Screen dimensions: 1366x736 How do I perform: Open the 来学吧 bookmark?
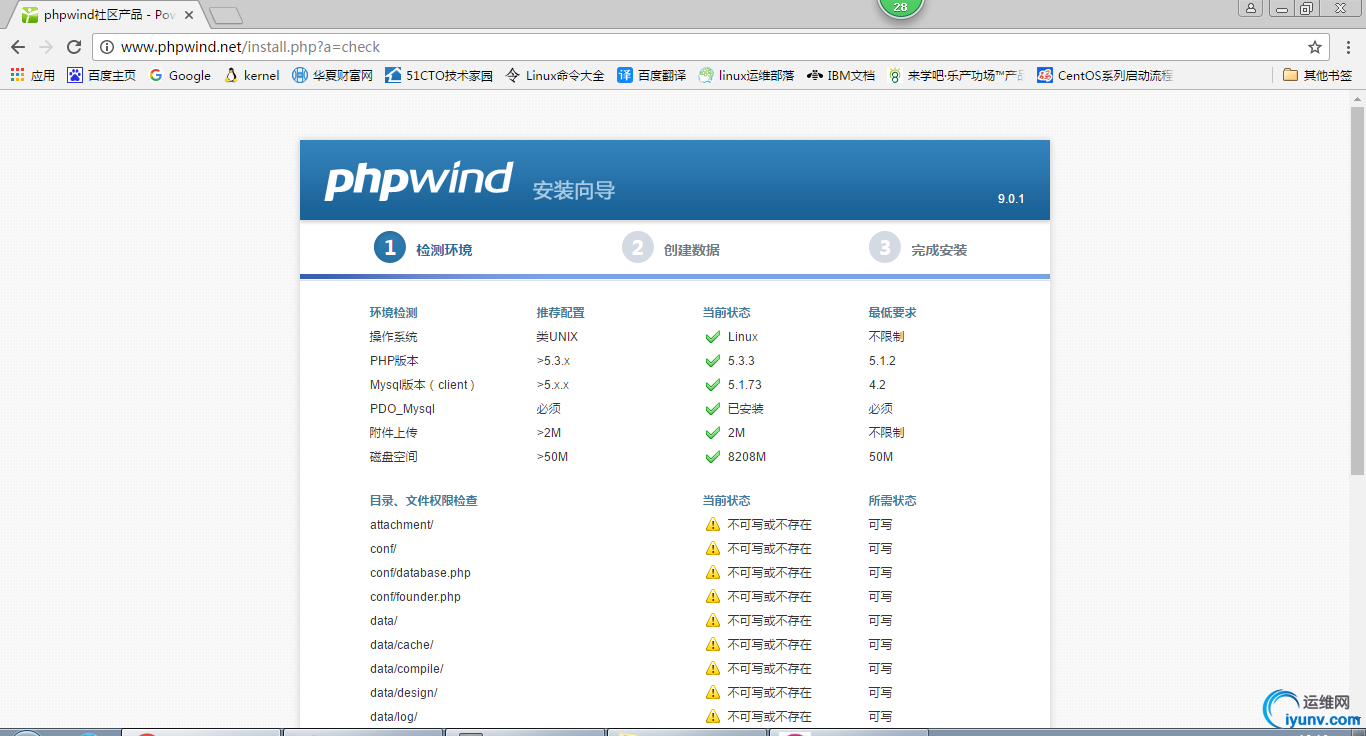click(x=956, y=75)
